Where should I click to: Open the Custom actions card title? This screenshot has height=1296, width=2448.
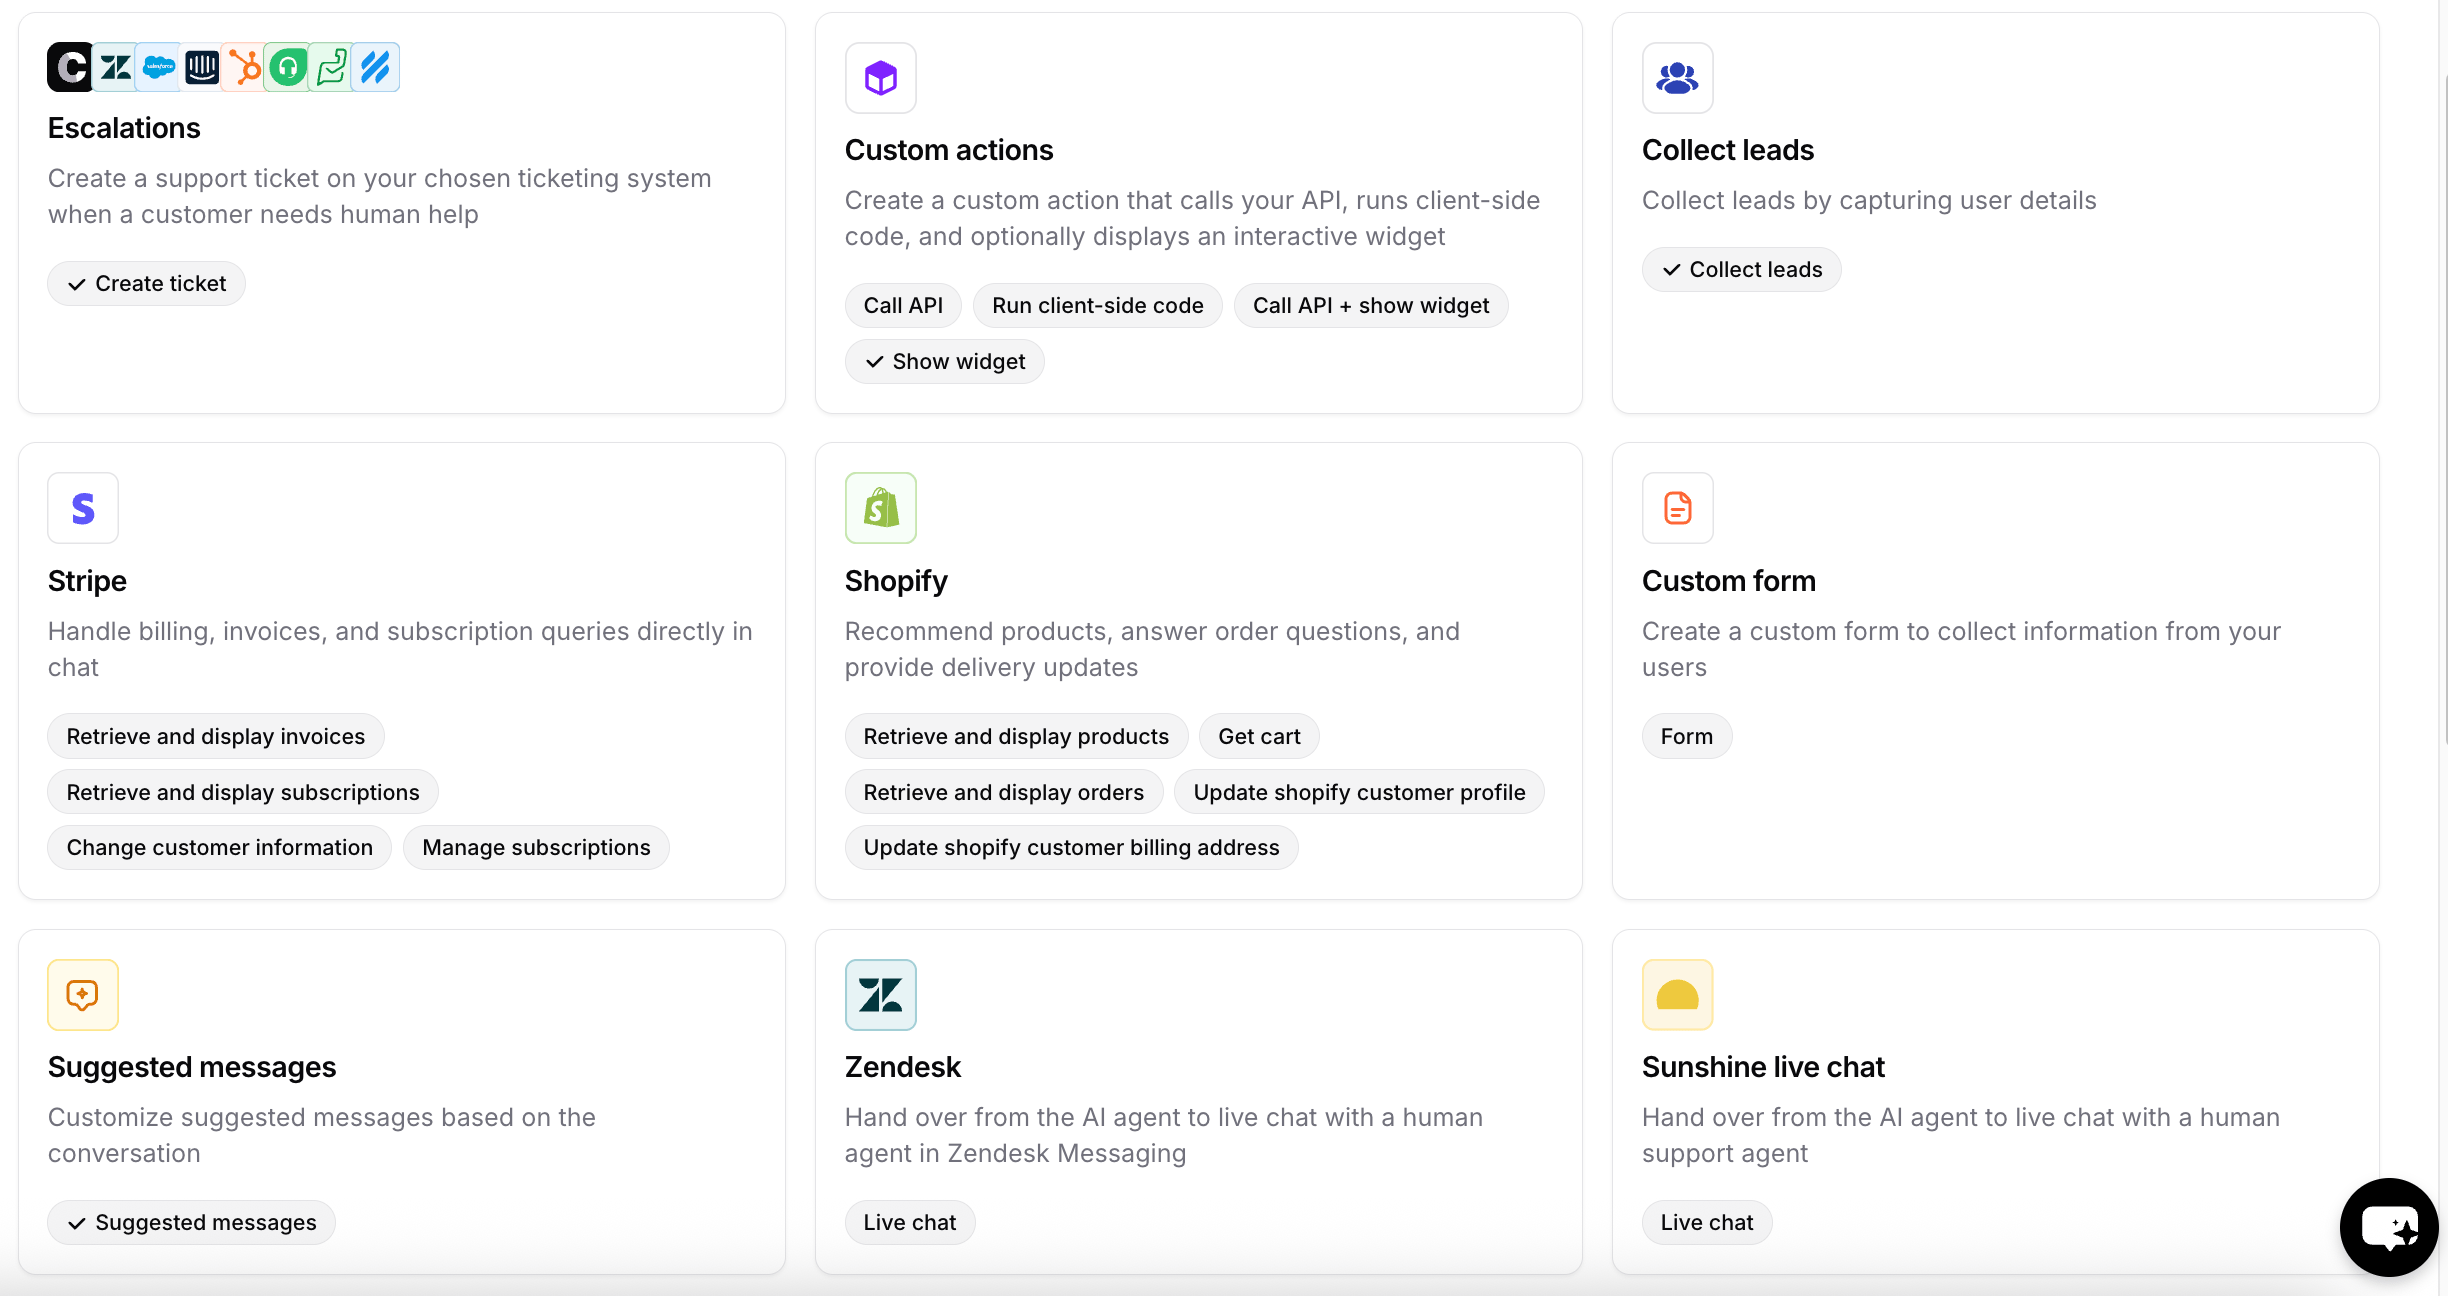point(949,150)
